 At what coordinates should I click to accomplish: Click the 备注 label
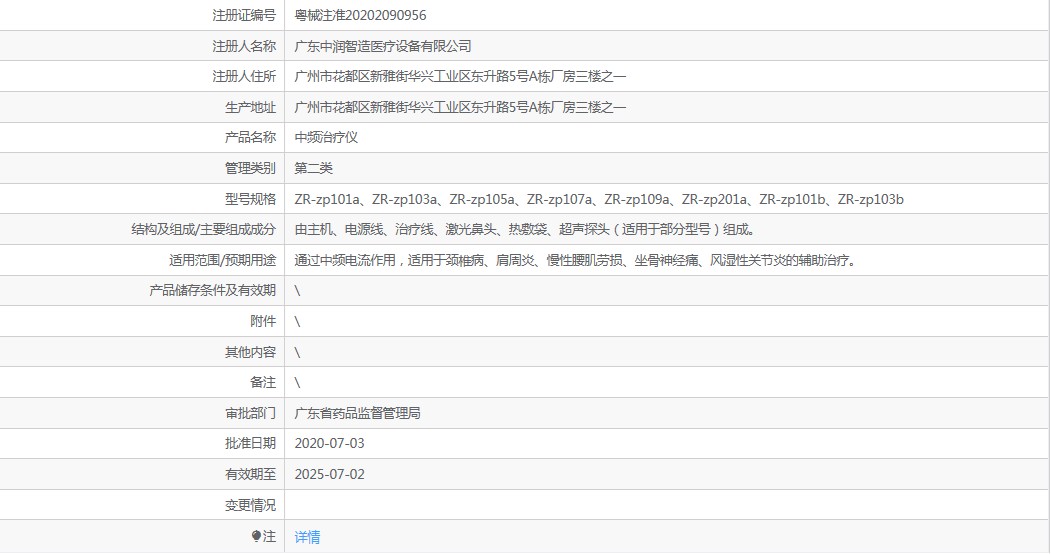pyautogui.click(x=263, y=382)
